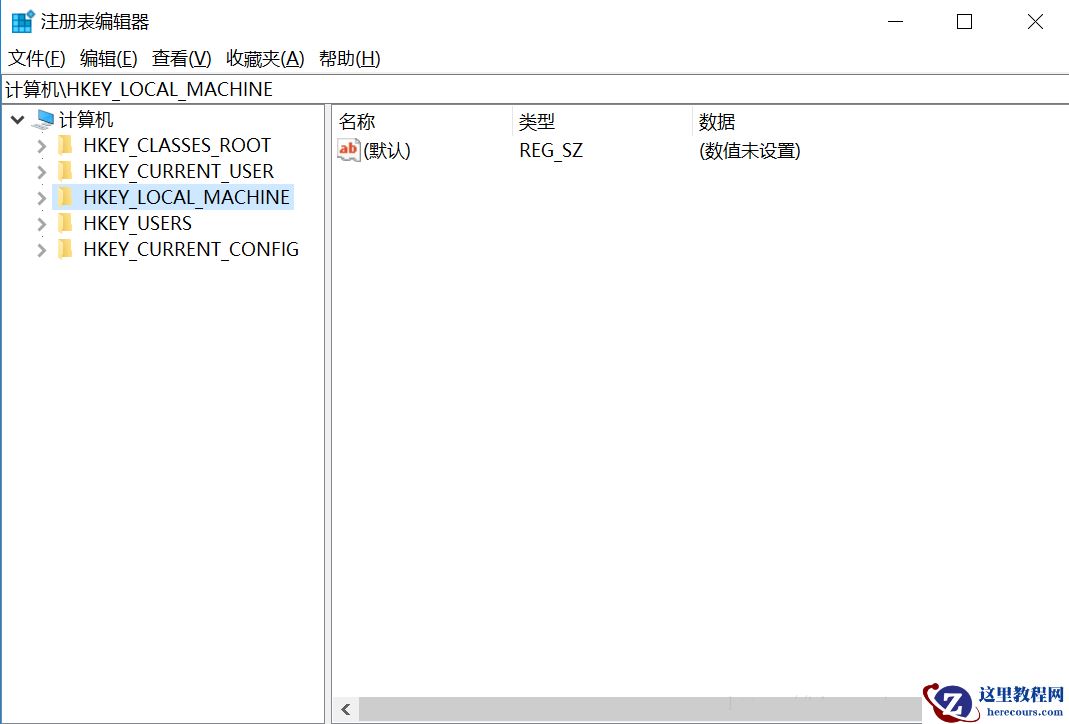Expand the HKEY_LOCAL_MACHINE tree node
This screenshot has height=724, width=1069.
pyautogui.click(x=40, y=196)
